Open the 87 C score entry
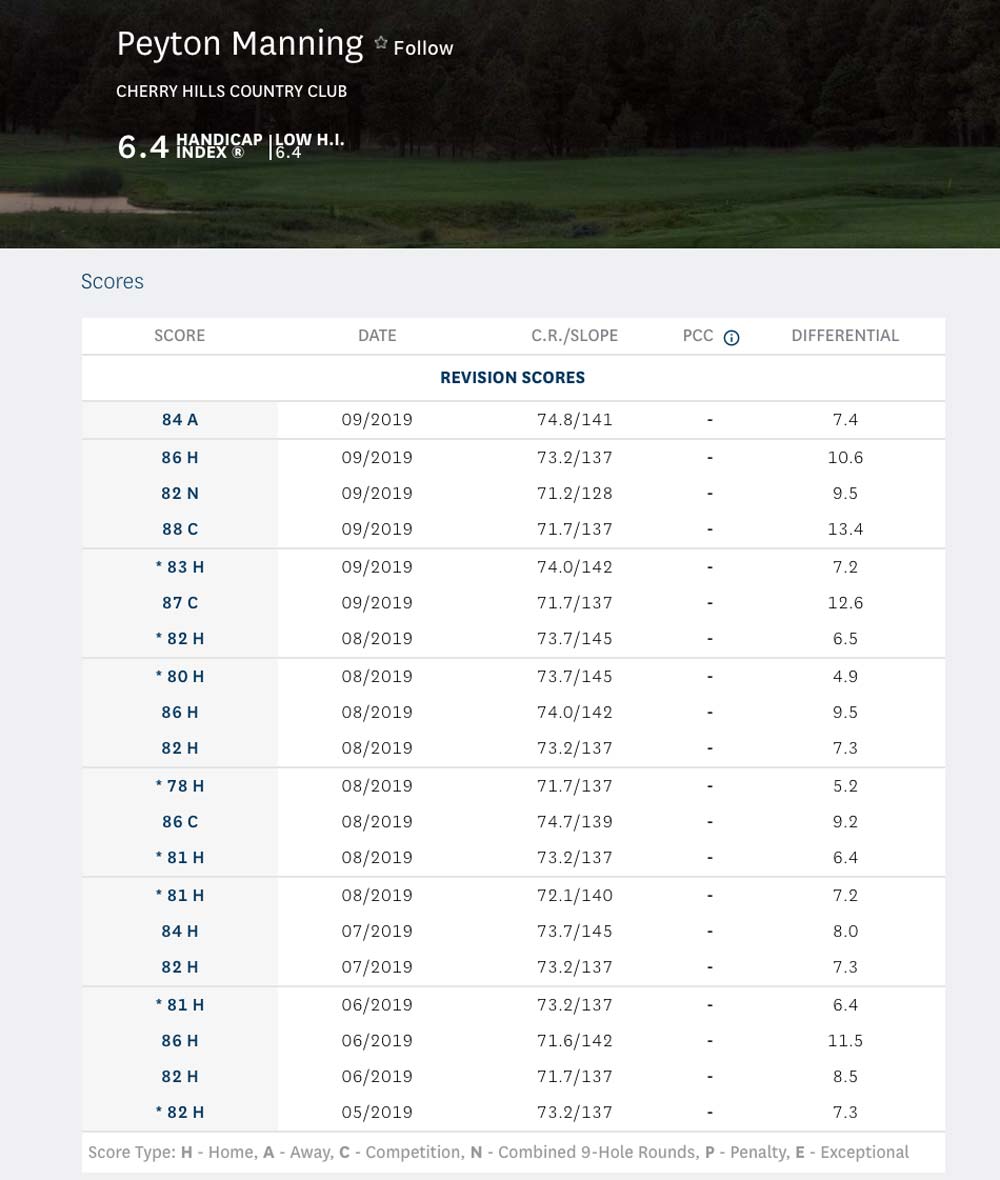The width and height of the screenshot is (1000, 1180). 180,603
